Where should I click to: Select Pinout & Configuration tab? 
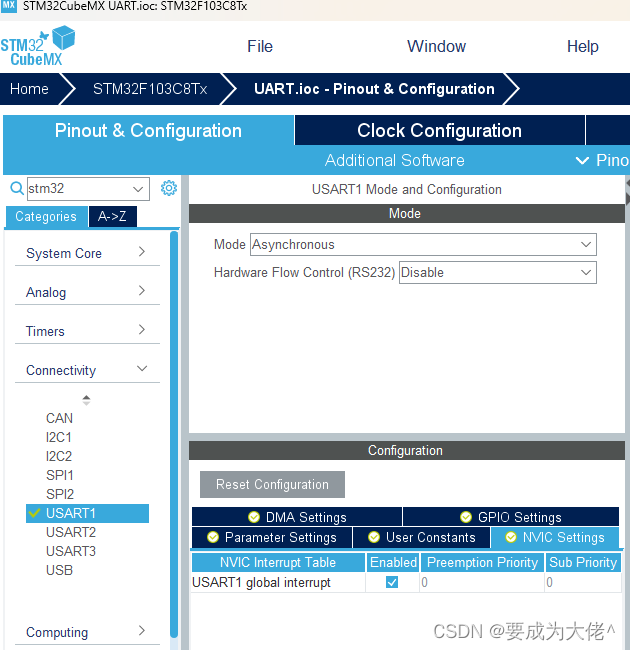click(x=148, y=130)
